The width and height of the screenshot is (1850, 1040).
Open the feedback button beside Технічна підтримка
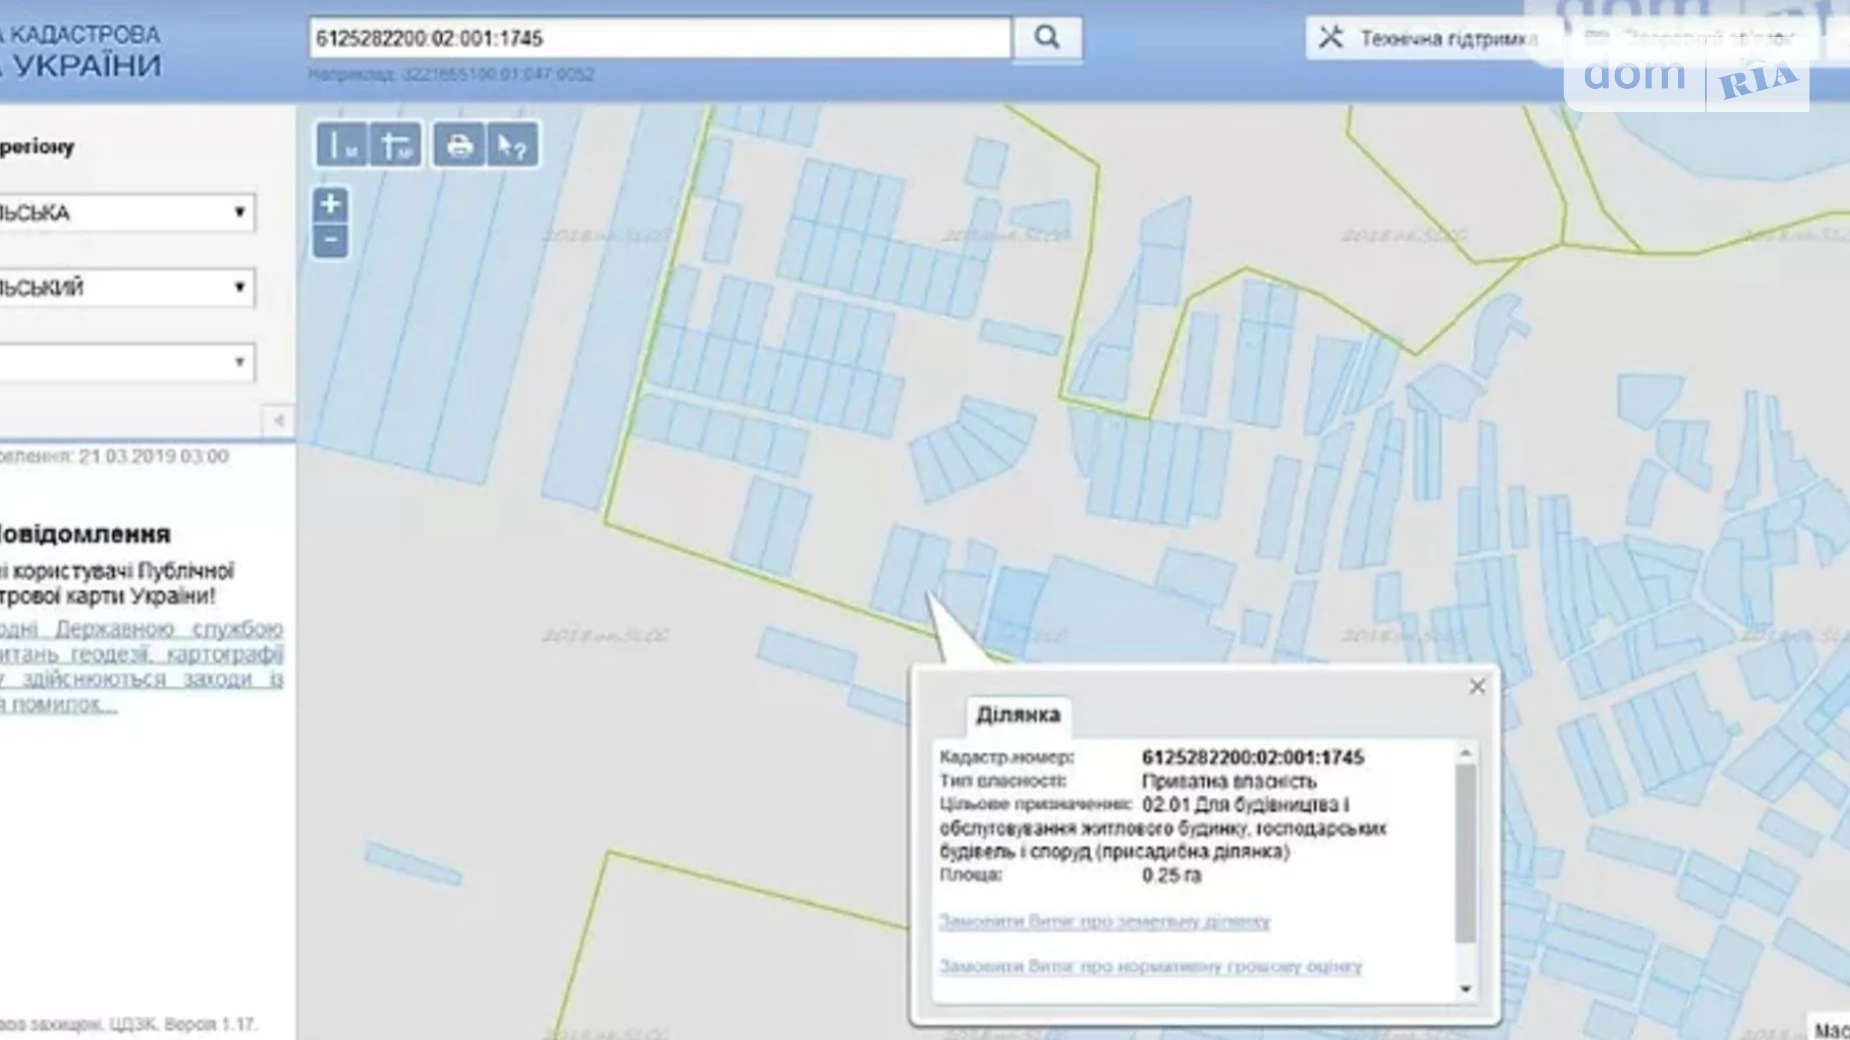coord(1690,39)
